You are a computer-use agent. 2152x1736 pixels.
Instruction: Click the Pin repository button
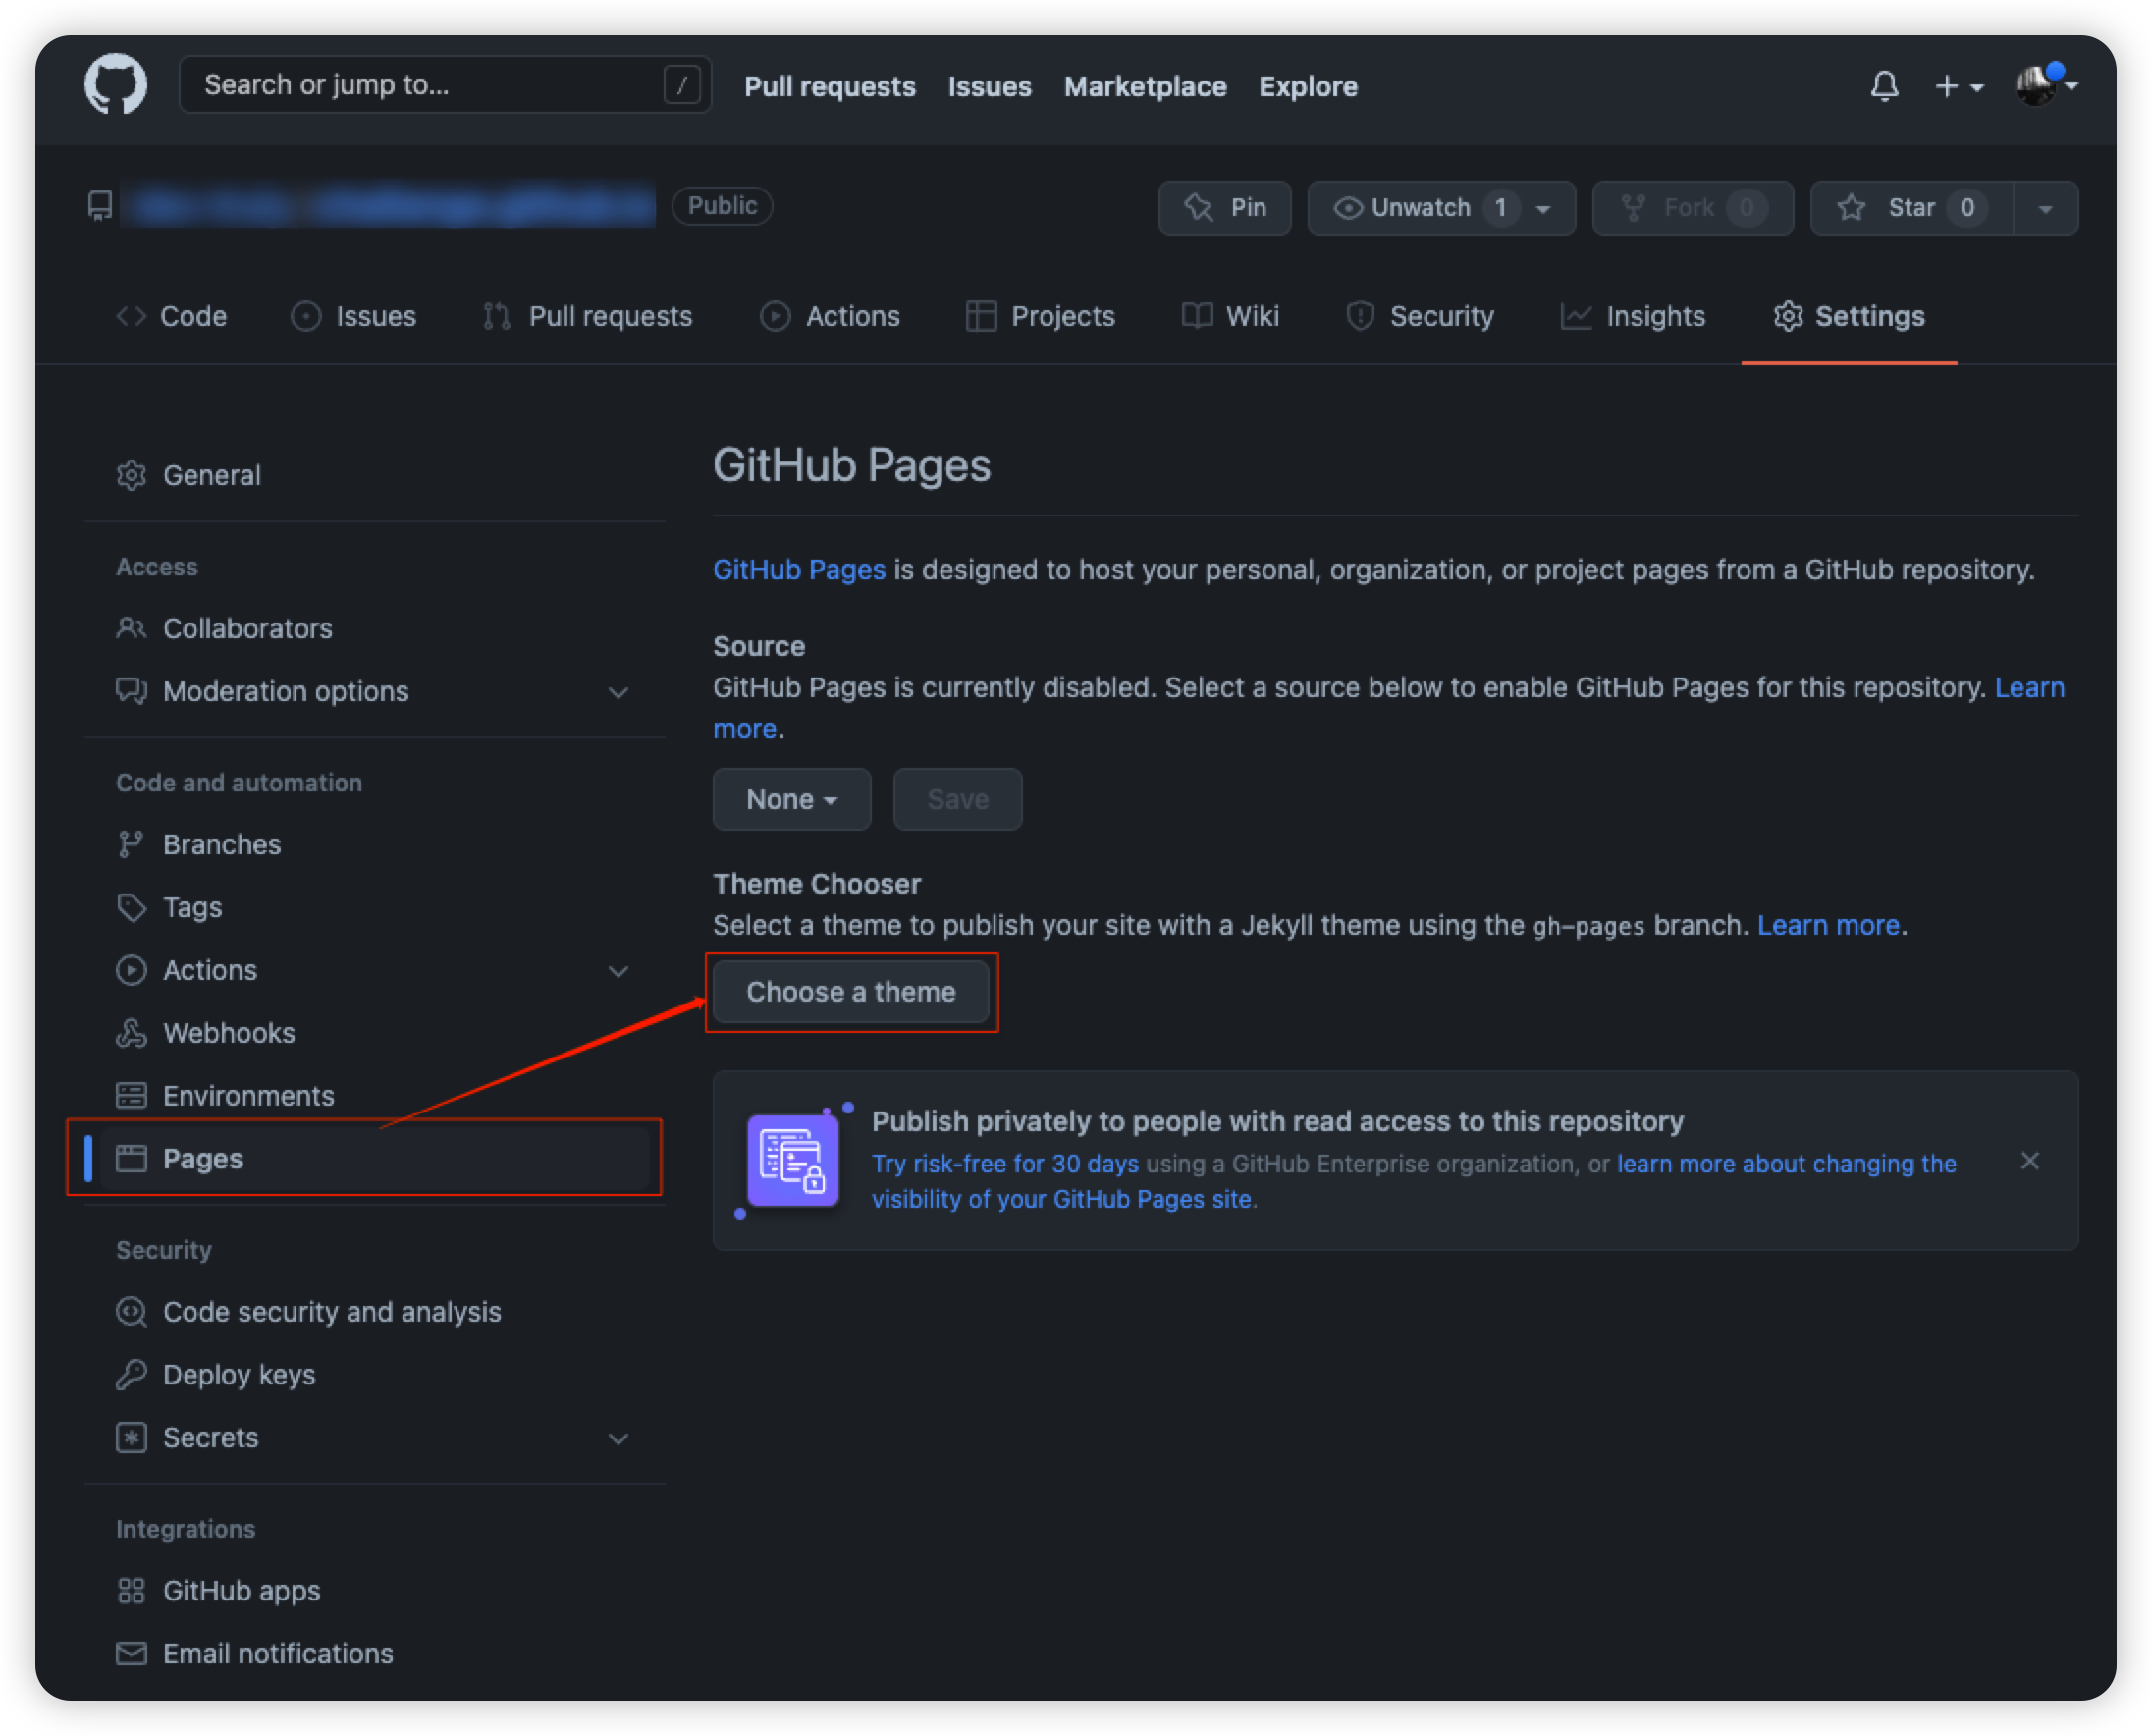[1224, 207]
